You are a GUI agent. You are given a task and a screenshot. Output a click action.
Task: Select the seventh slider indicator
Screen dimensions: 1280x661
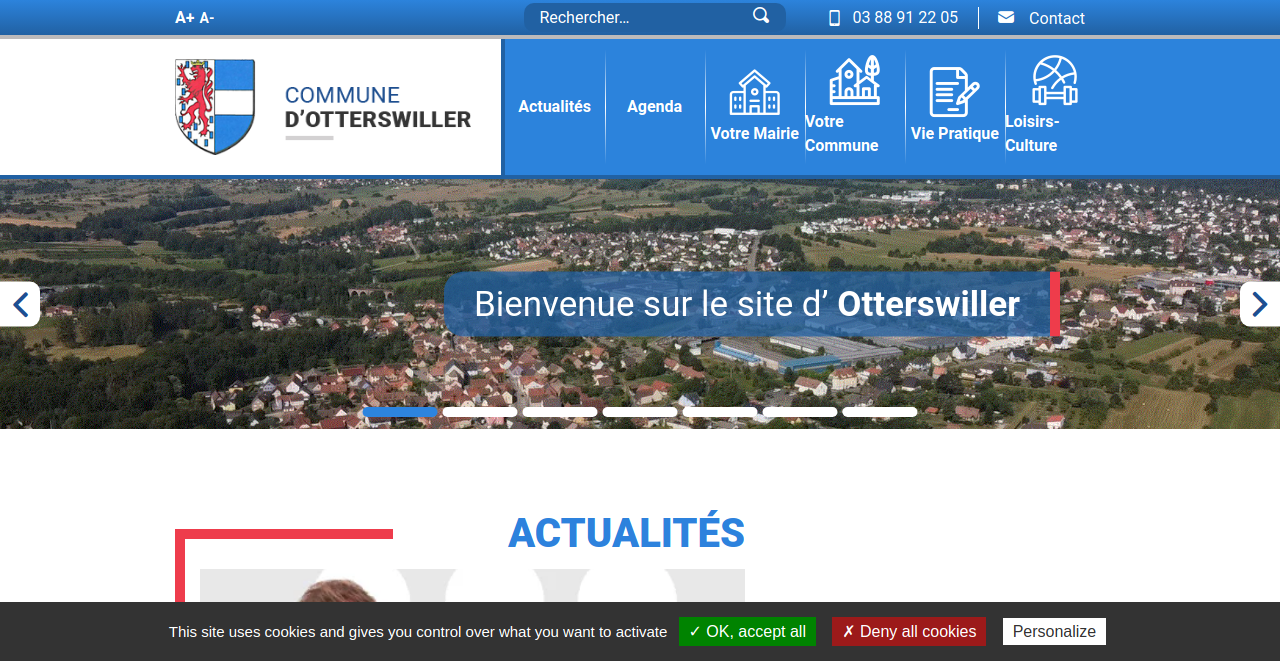coord(880,412)
